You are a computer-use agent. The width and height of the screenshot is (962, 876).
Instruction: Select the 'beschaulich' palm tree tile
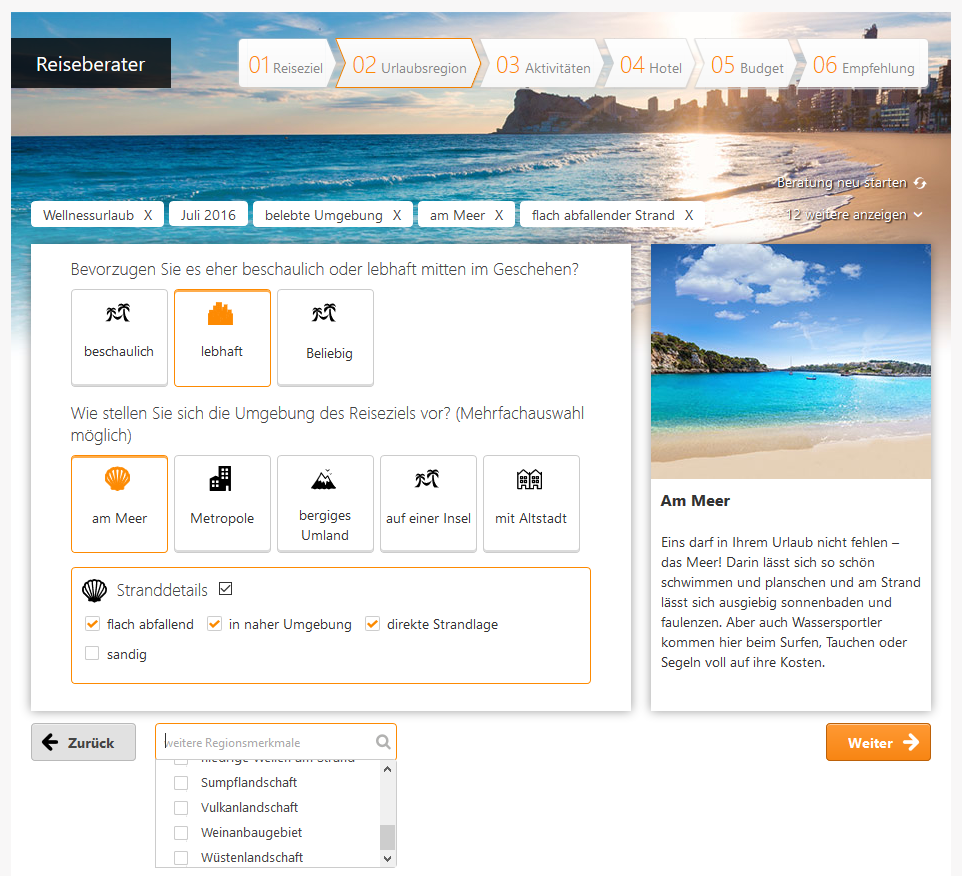(x=119, y=337)
